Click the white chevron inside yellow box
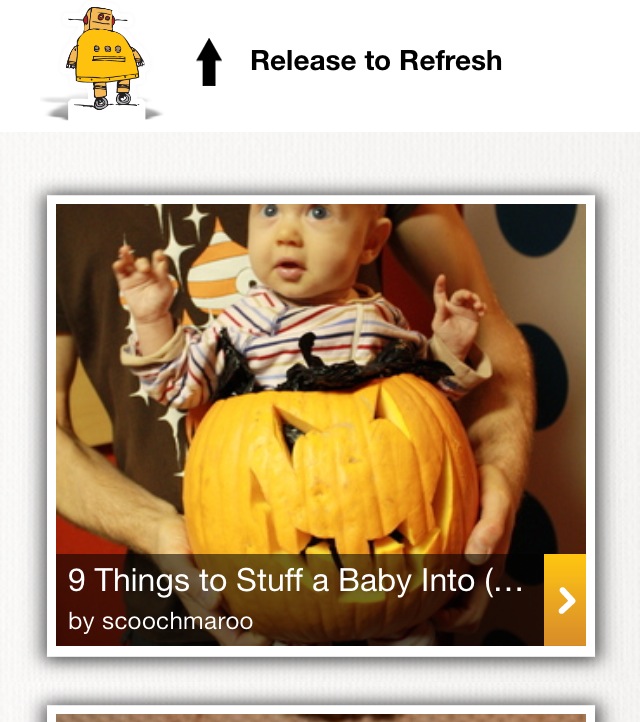This screenshot has height=722, width=640. [567, 600]
